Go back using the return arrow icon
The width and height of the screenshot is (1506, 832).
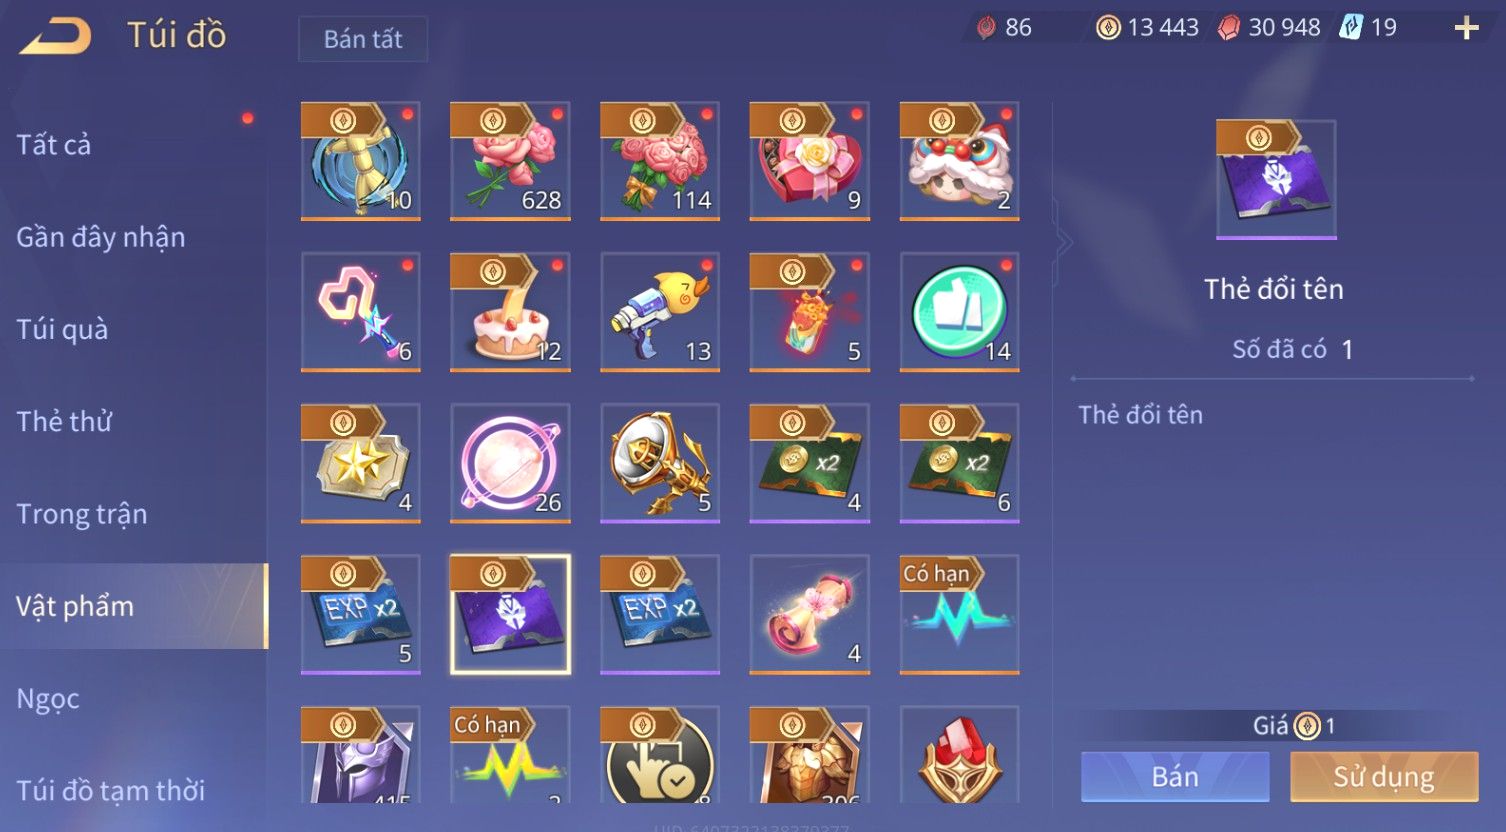click(56, 36)
